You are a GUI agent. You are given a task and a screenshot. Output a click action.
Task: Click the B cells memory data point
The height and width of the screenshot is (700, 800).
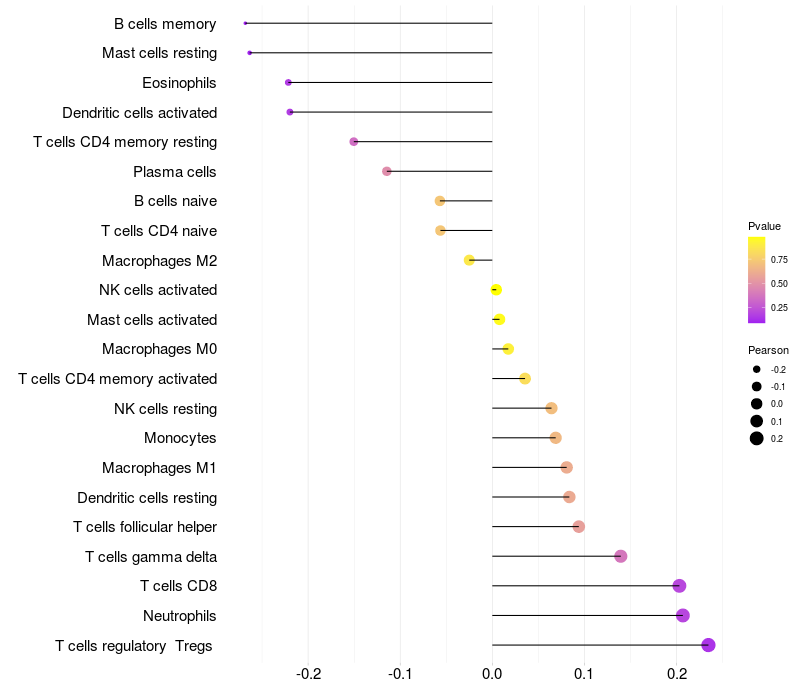[x=245, y=23]
